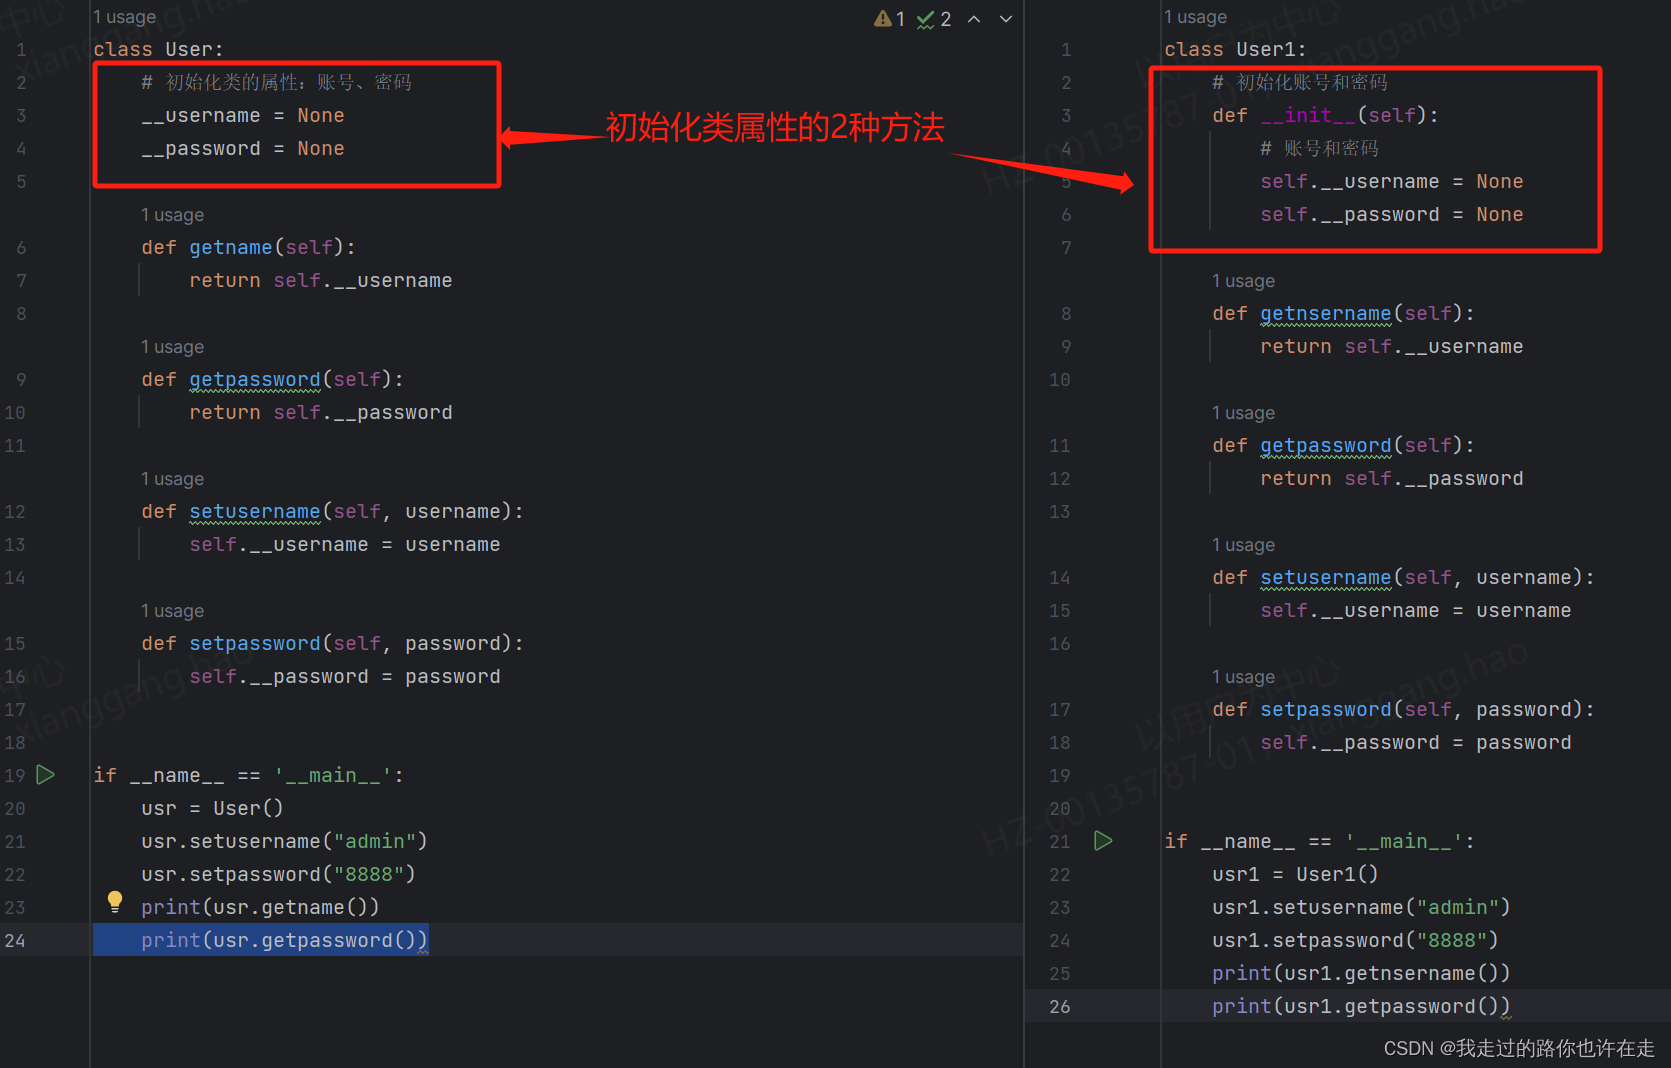Click 'usr1 = User1()' line
The width and height of the screenshot is (1671, 1068).
[x=1295, y=874]
